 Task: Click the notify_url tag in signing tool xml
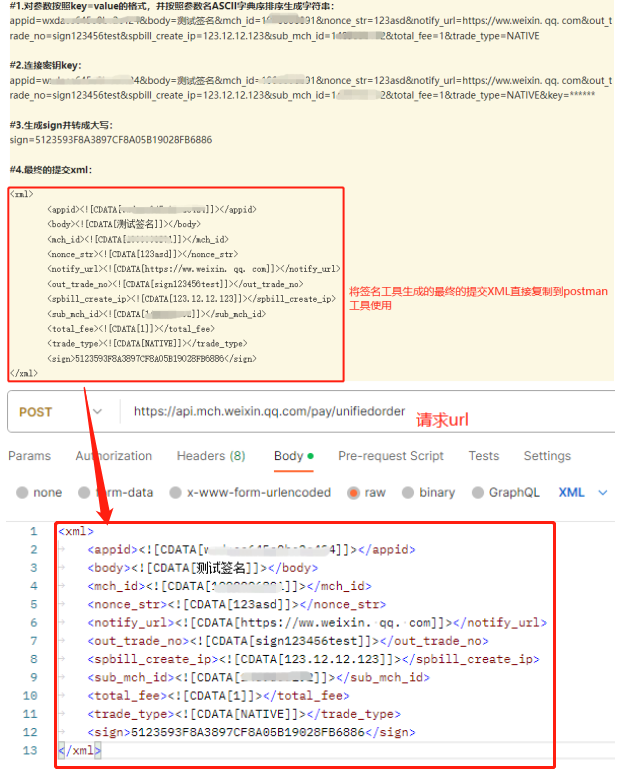click(x=193, y=269)
